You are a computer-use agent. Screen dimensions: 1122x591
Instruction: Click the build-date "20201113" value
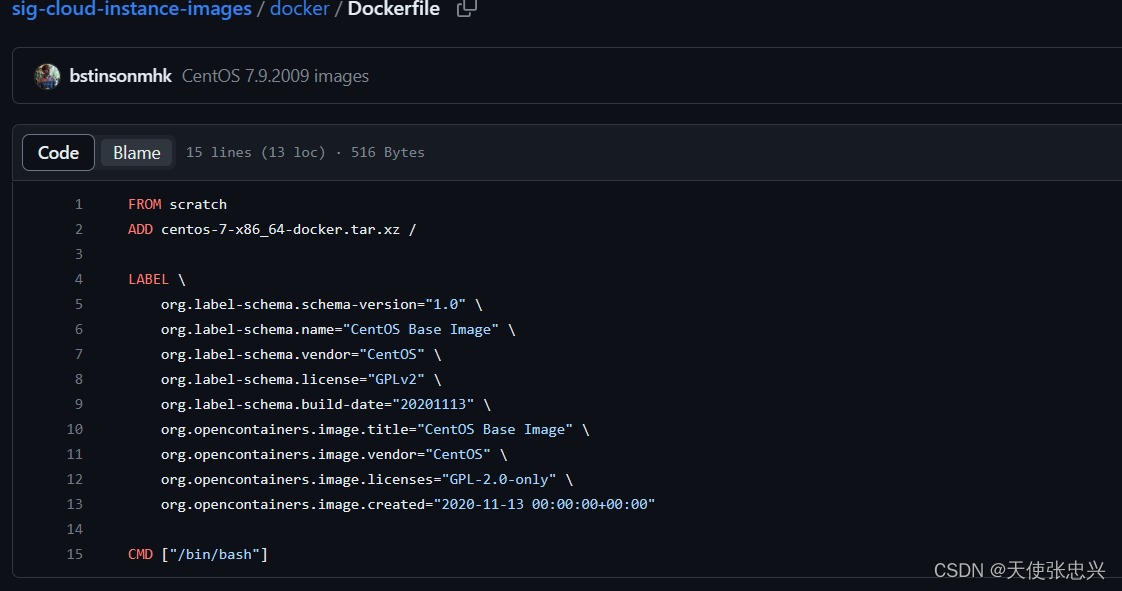[x=433, y=405]
